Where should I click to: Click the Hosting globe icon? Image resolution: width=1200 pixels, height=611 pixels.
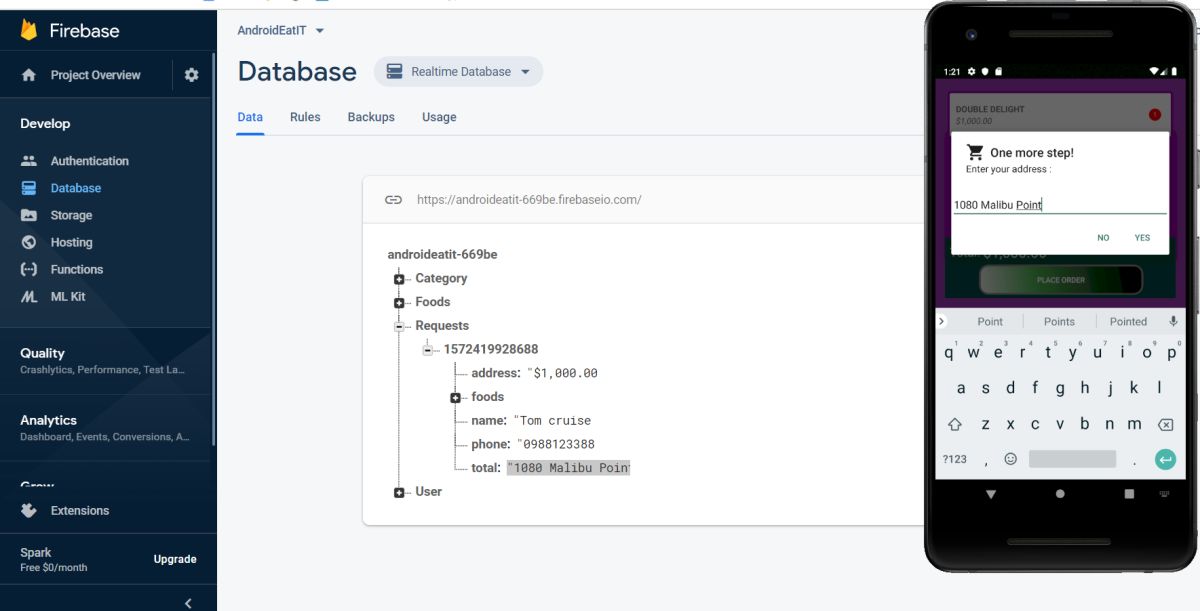tap(29, 242)
